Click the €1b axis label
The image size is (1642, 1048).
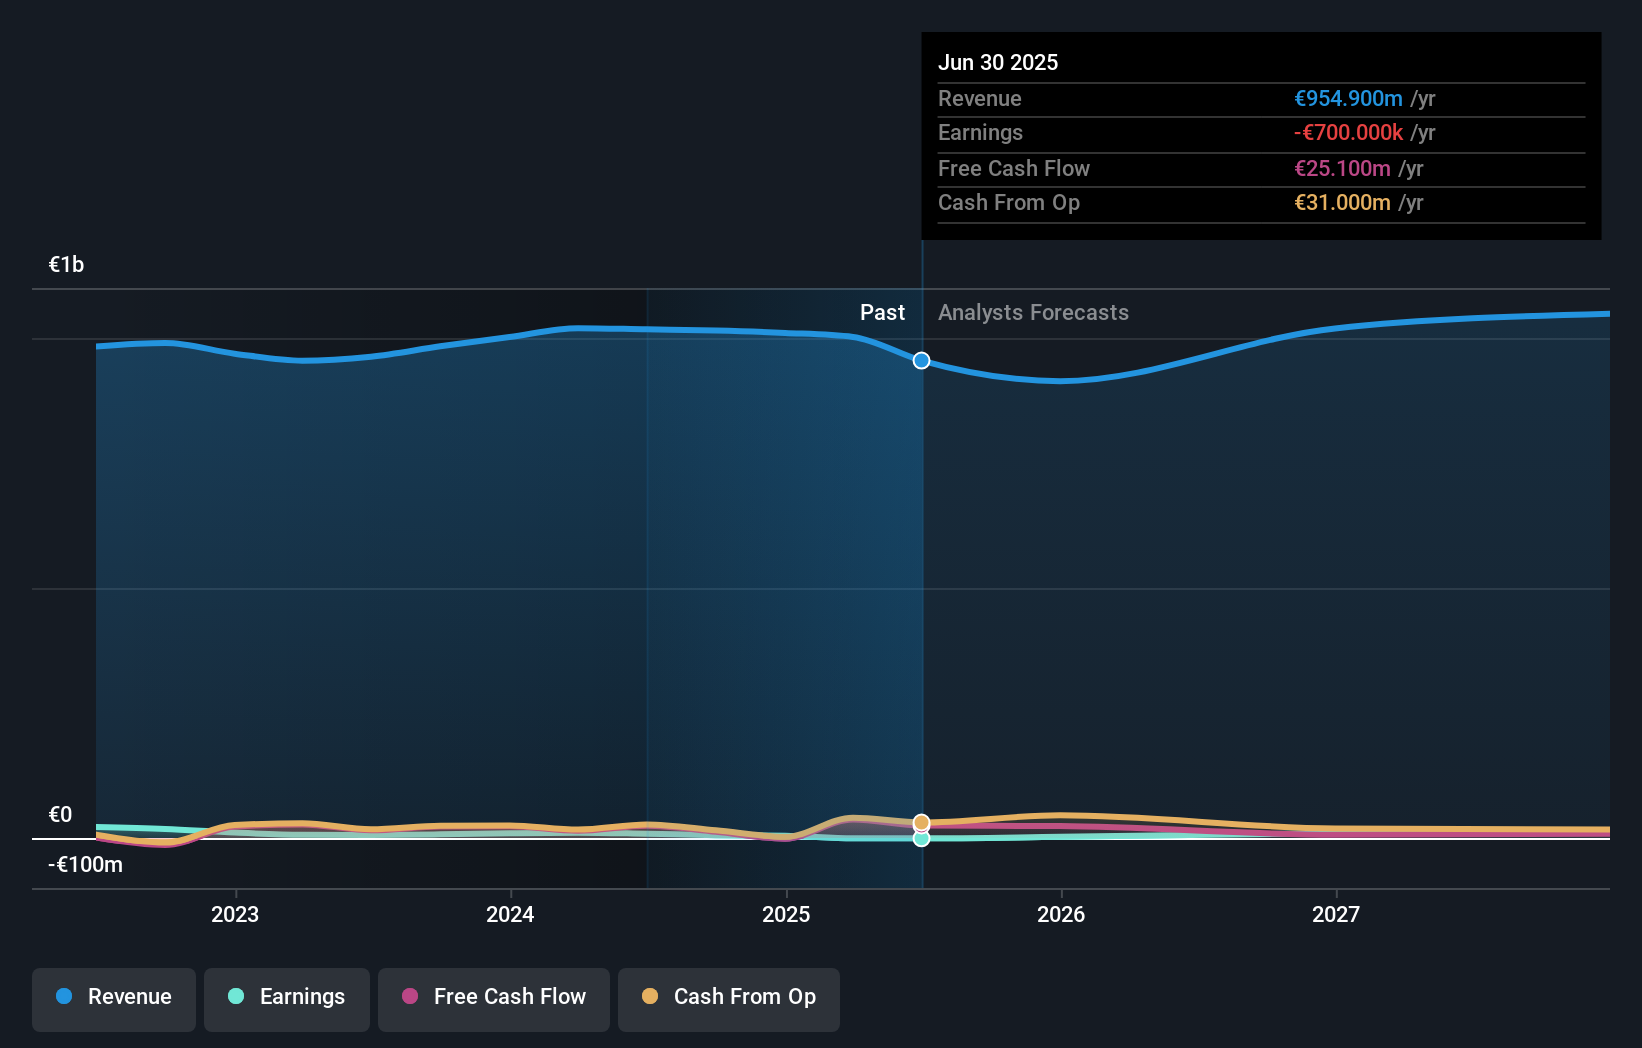pyautogui.click(x=66, y=263)
